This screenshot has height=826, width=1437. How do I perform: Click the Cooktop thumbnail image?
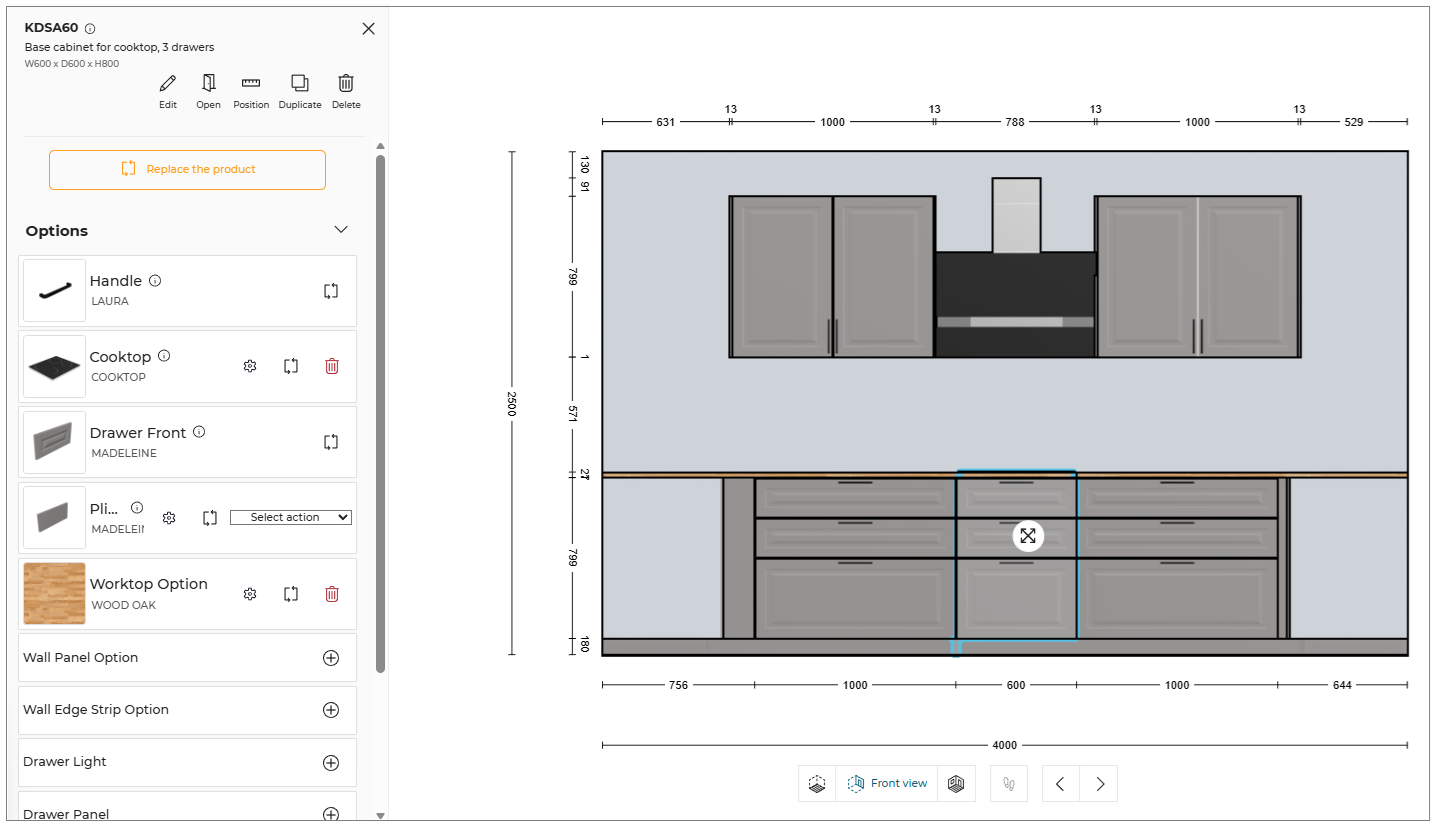(54, 367)
